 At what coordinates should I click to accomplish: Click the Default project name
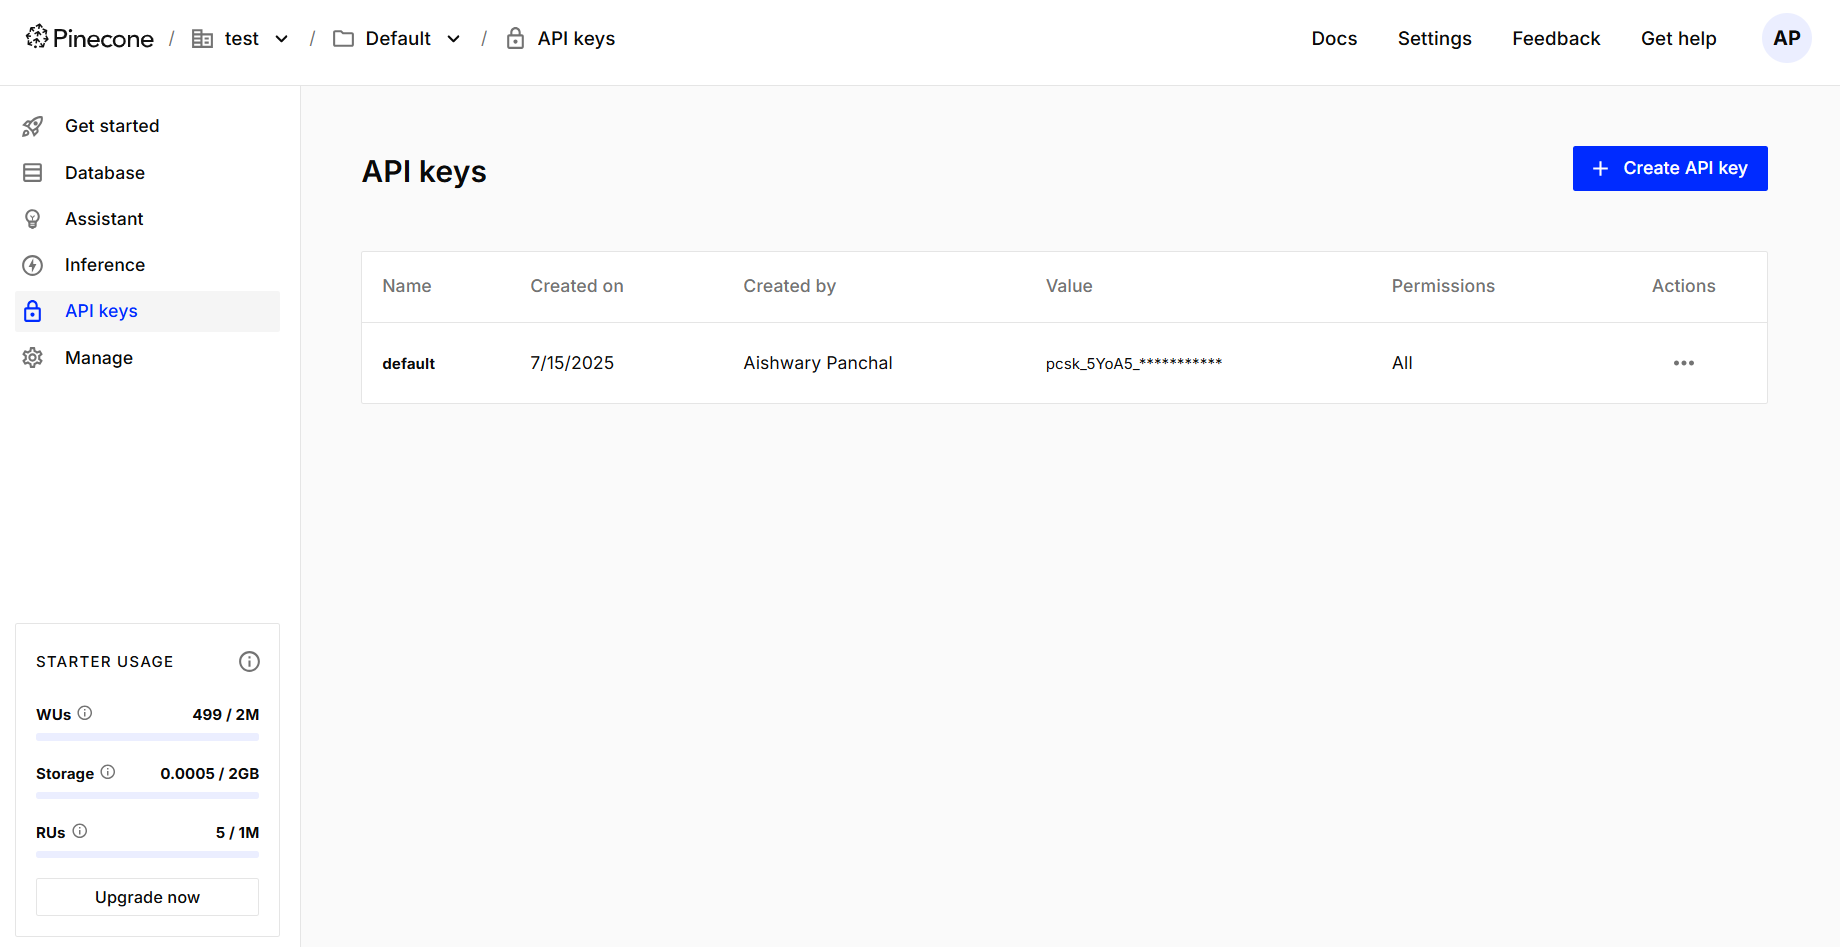(398, 39)
